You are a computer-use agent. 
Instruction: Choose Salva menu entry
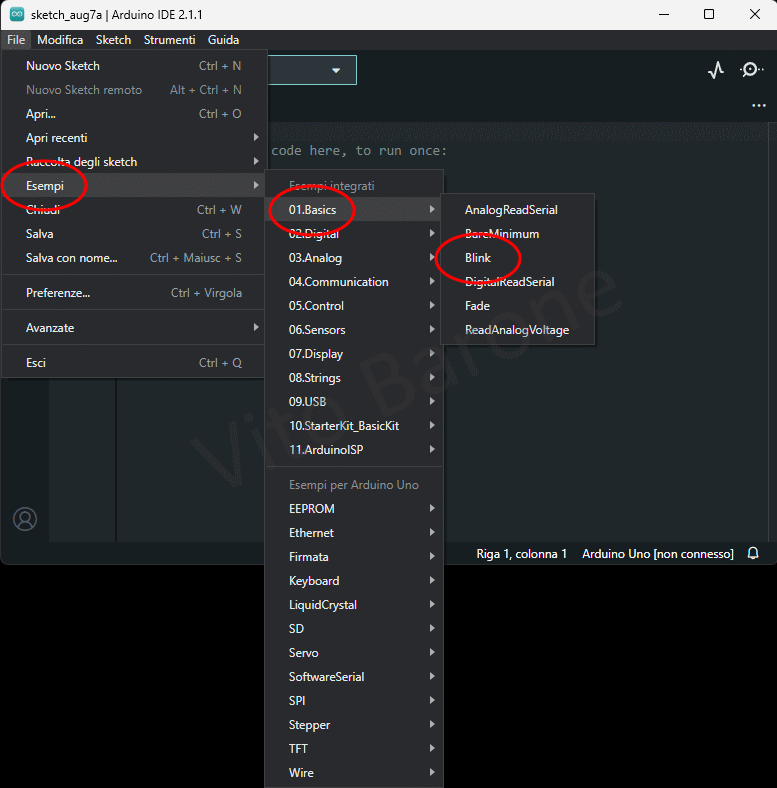(134, 234)
